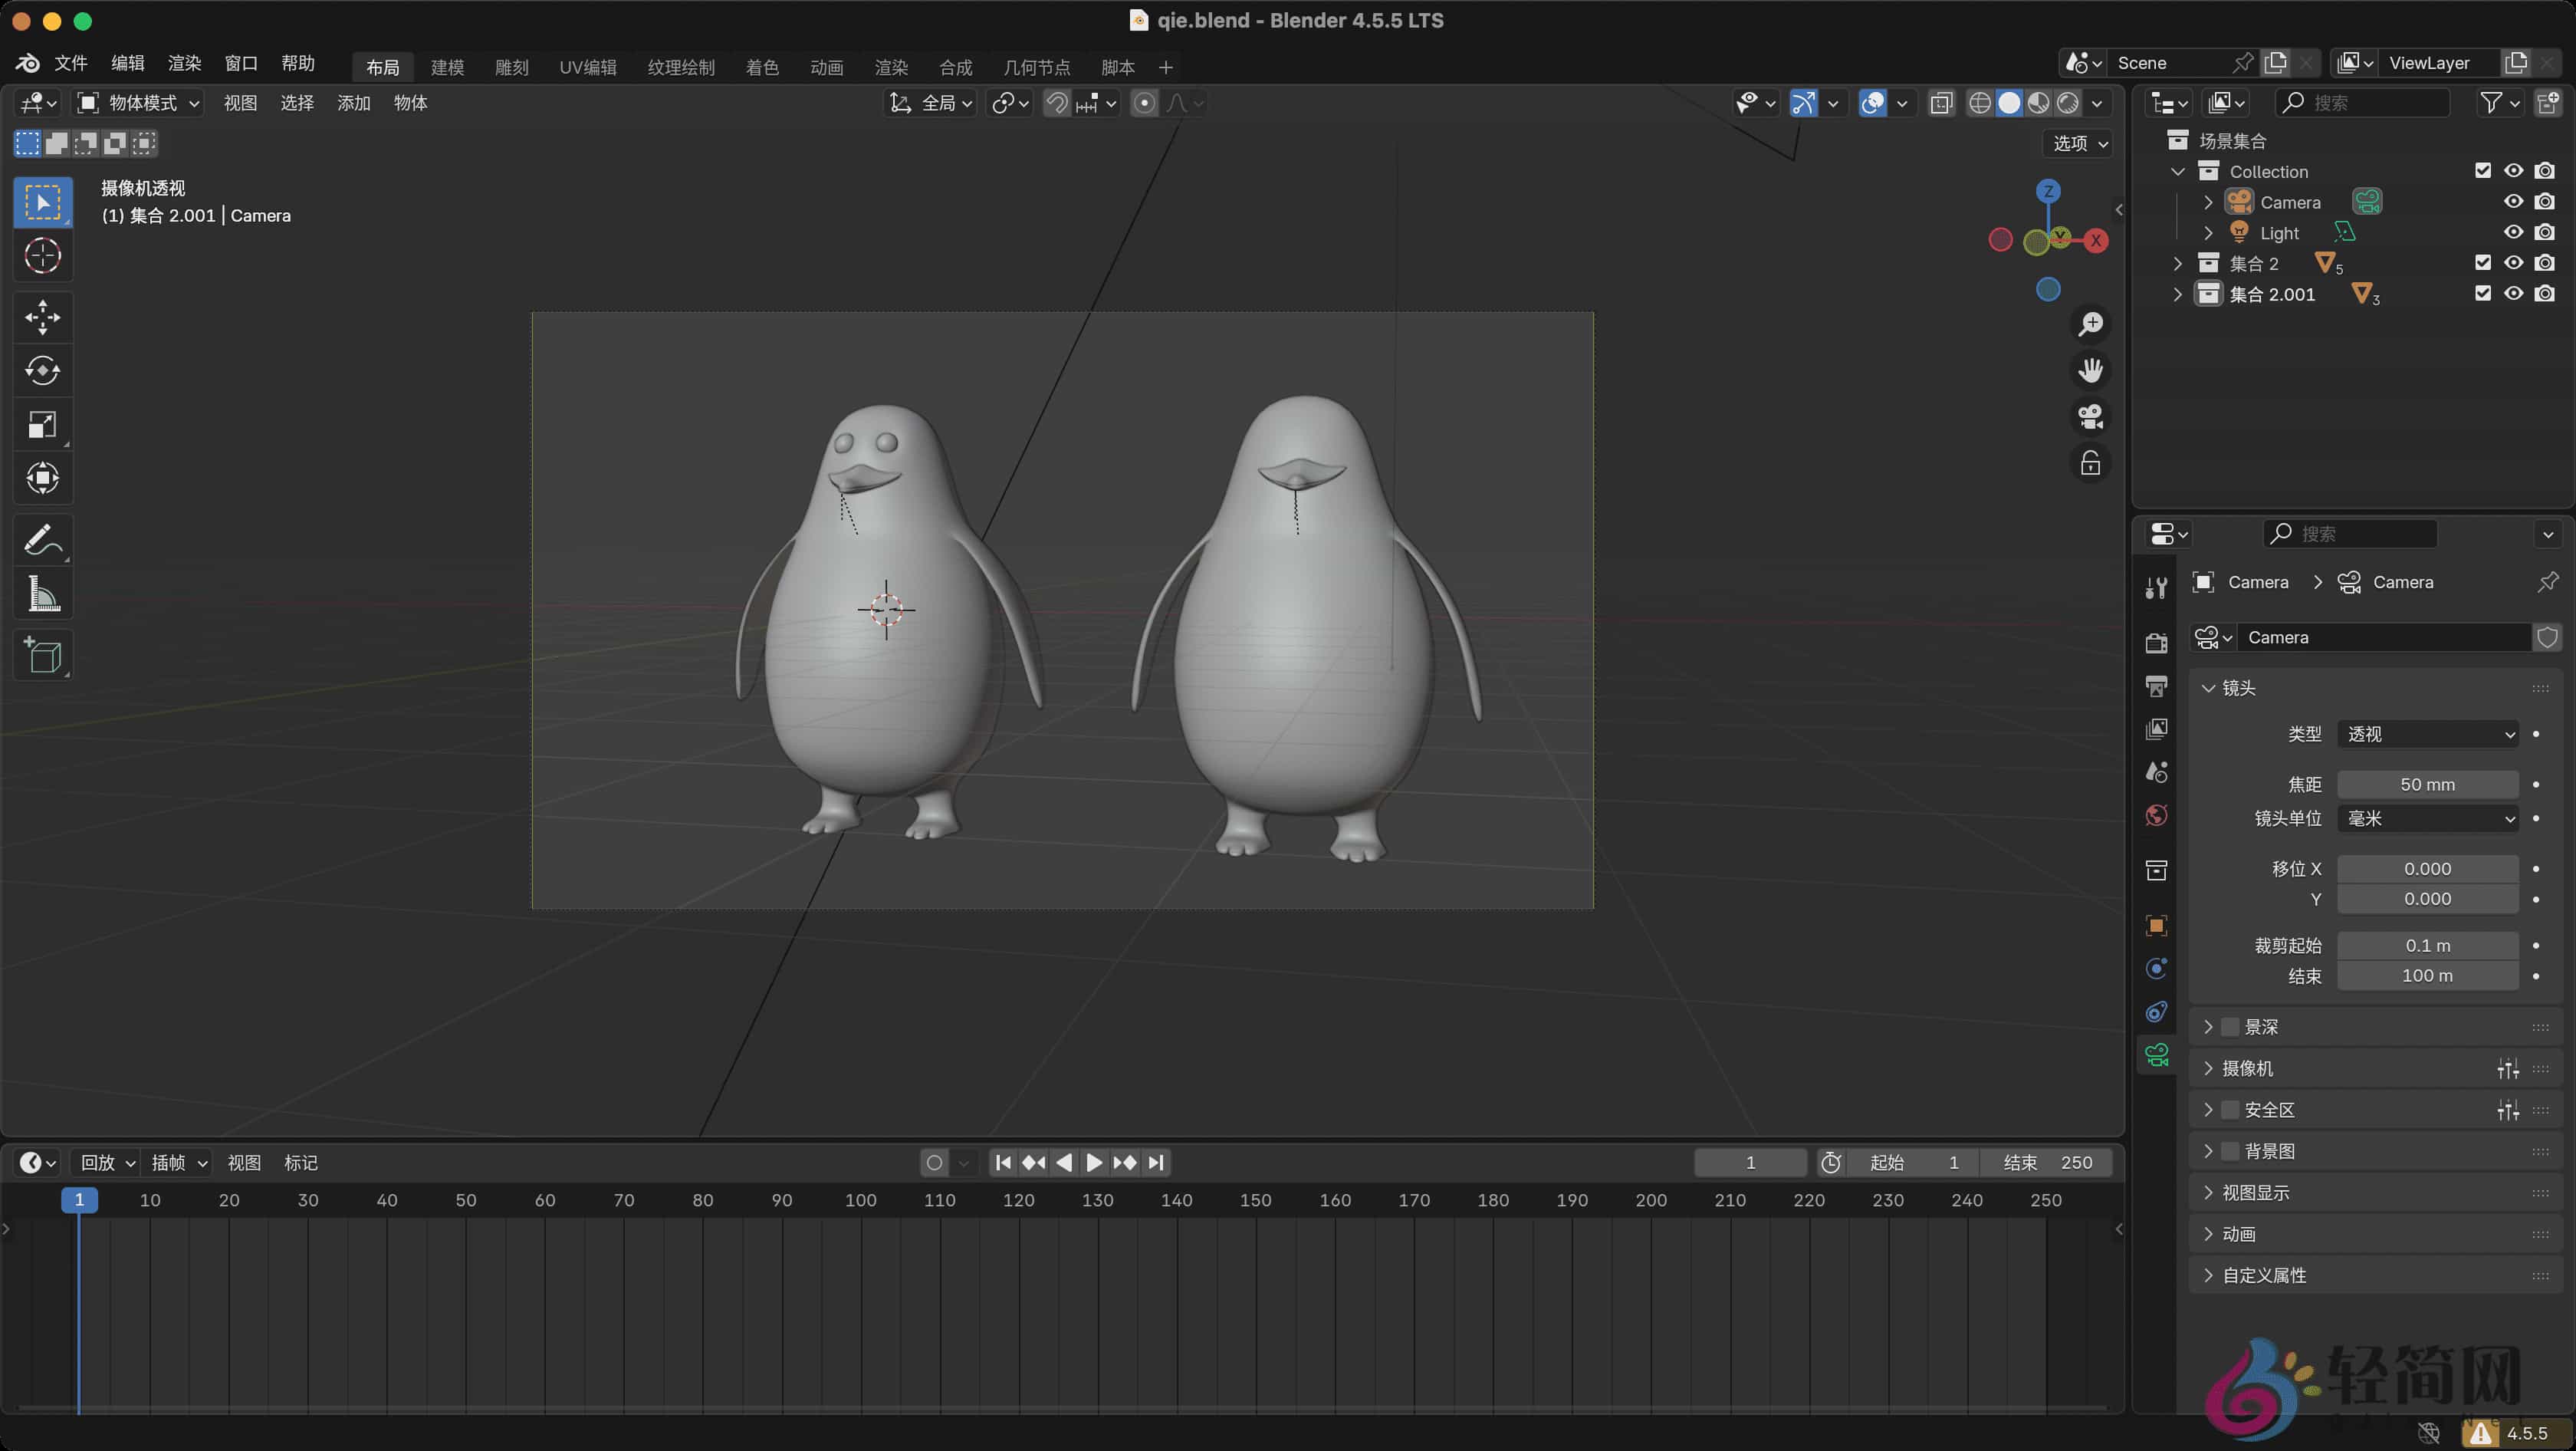Click the new collection button in the outliner
The image size is (2576, 1451).
click(2551, 103)
